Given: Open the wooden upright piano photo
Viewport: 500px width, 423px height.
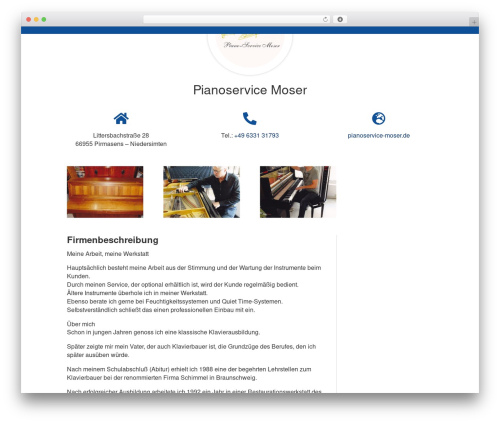Looking at the screenshot, I should point(105,192).
